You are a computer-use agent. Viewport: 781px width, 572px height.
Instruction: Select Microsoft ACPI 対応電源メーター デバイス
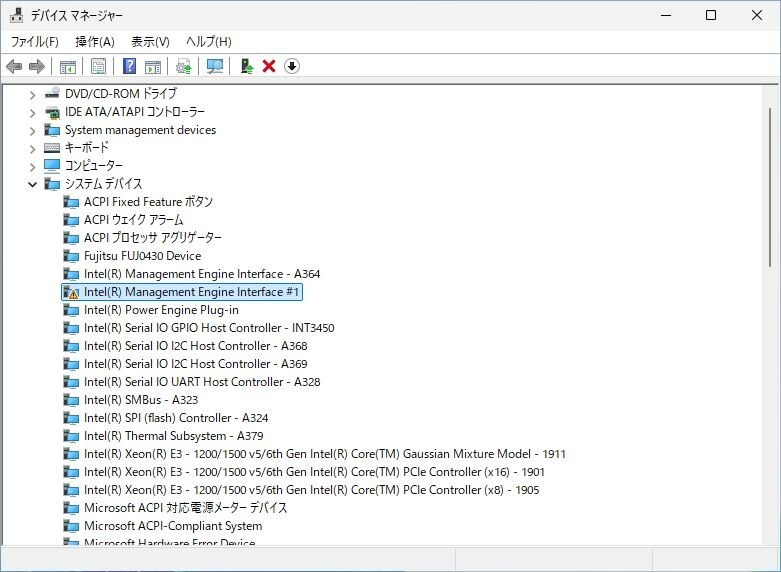185,508
